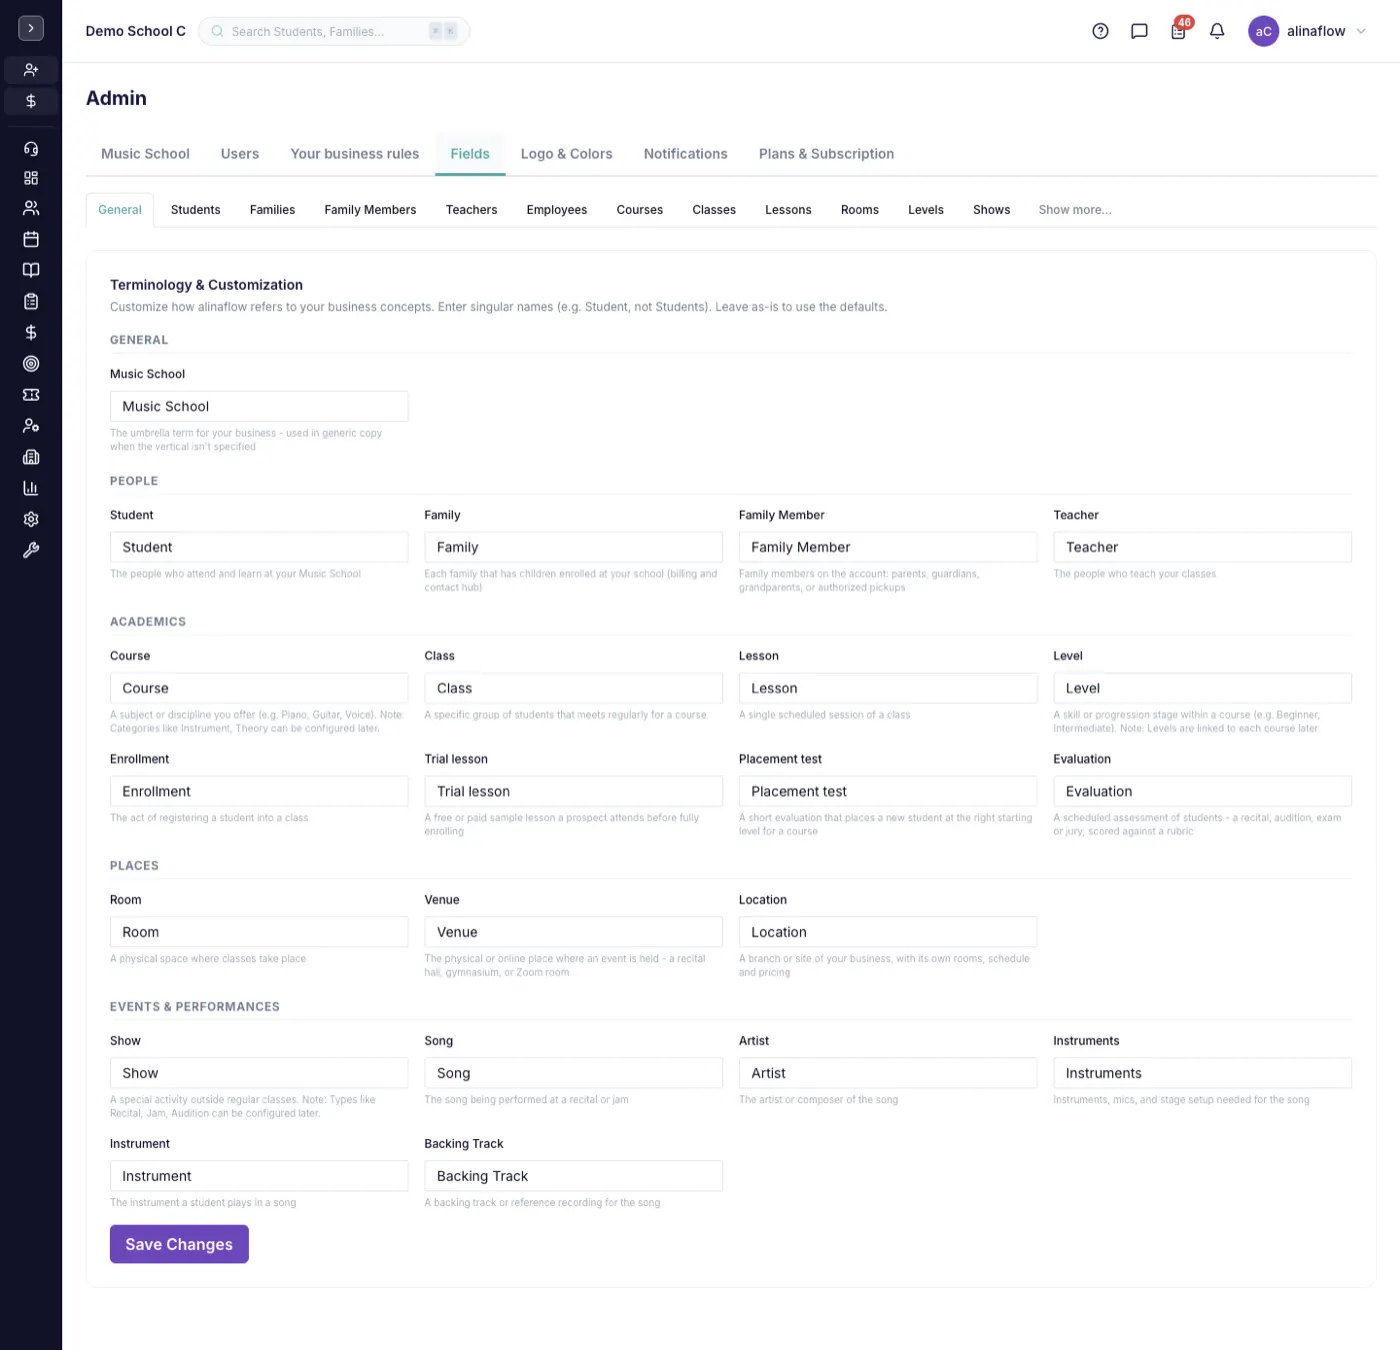Open the help question-mark icon
Viewport: 1400px width, 1350px height.
[1100, 31]
